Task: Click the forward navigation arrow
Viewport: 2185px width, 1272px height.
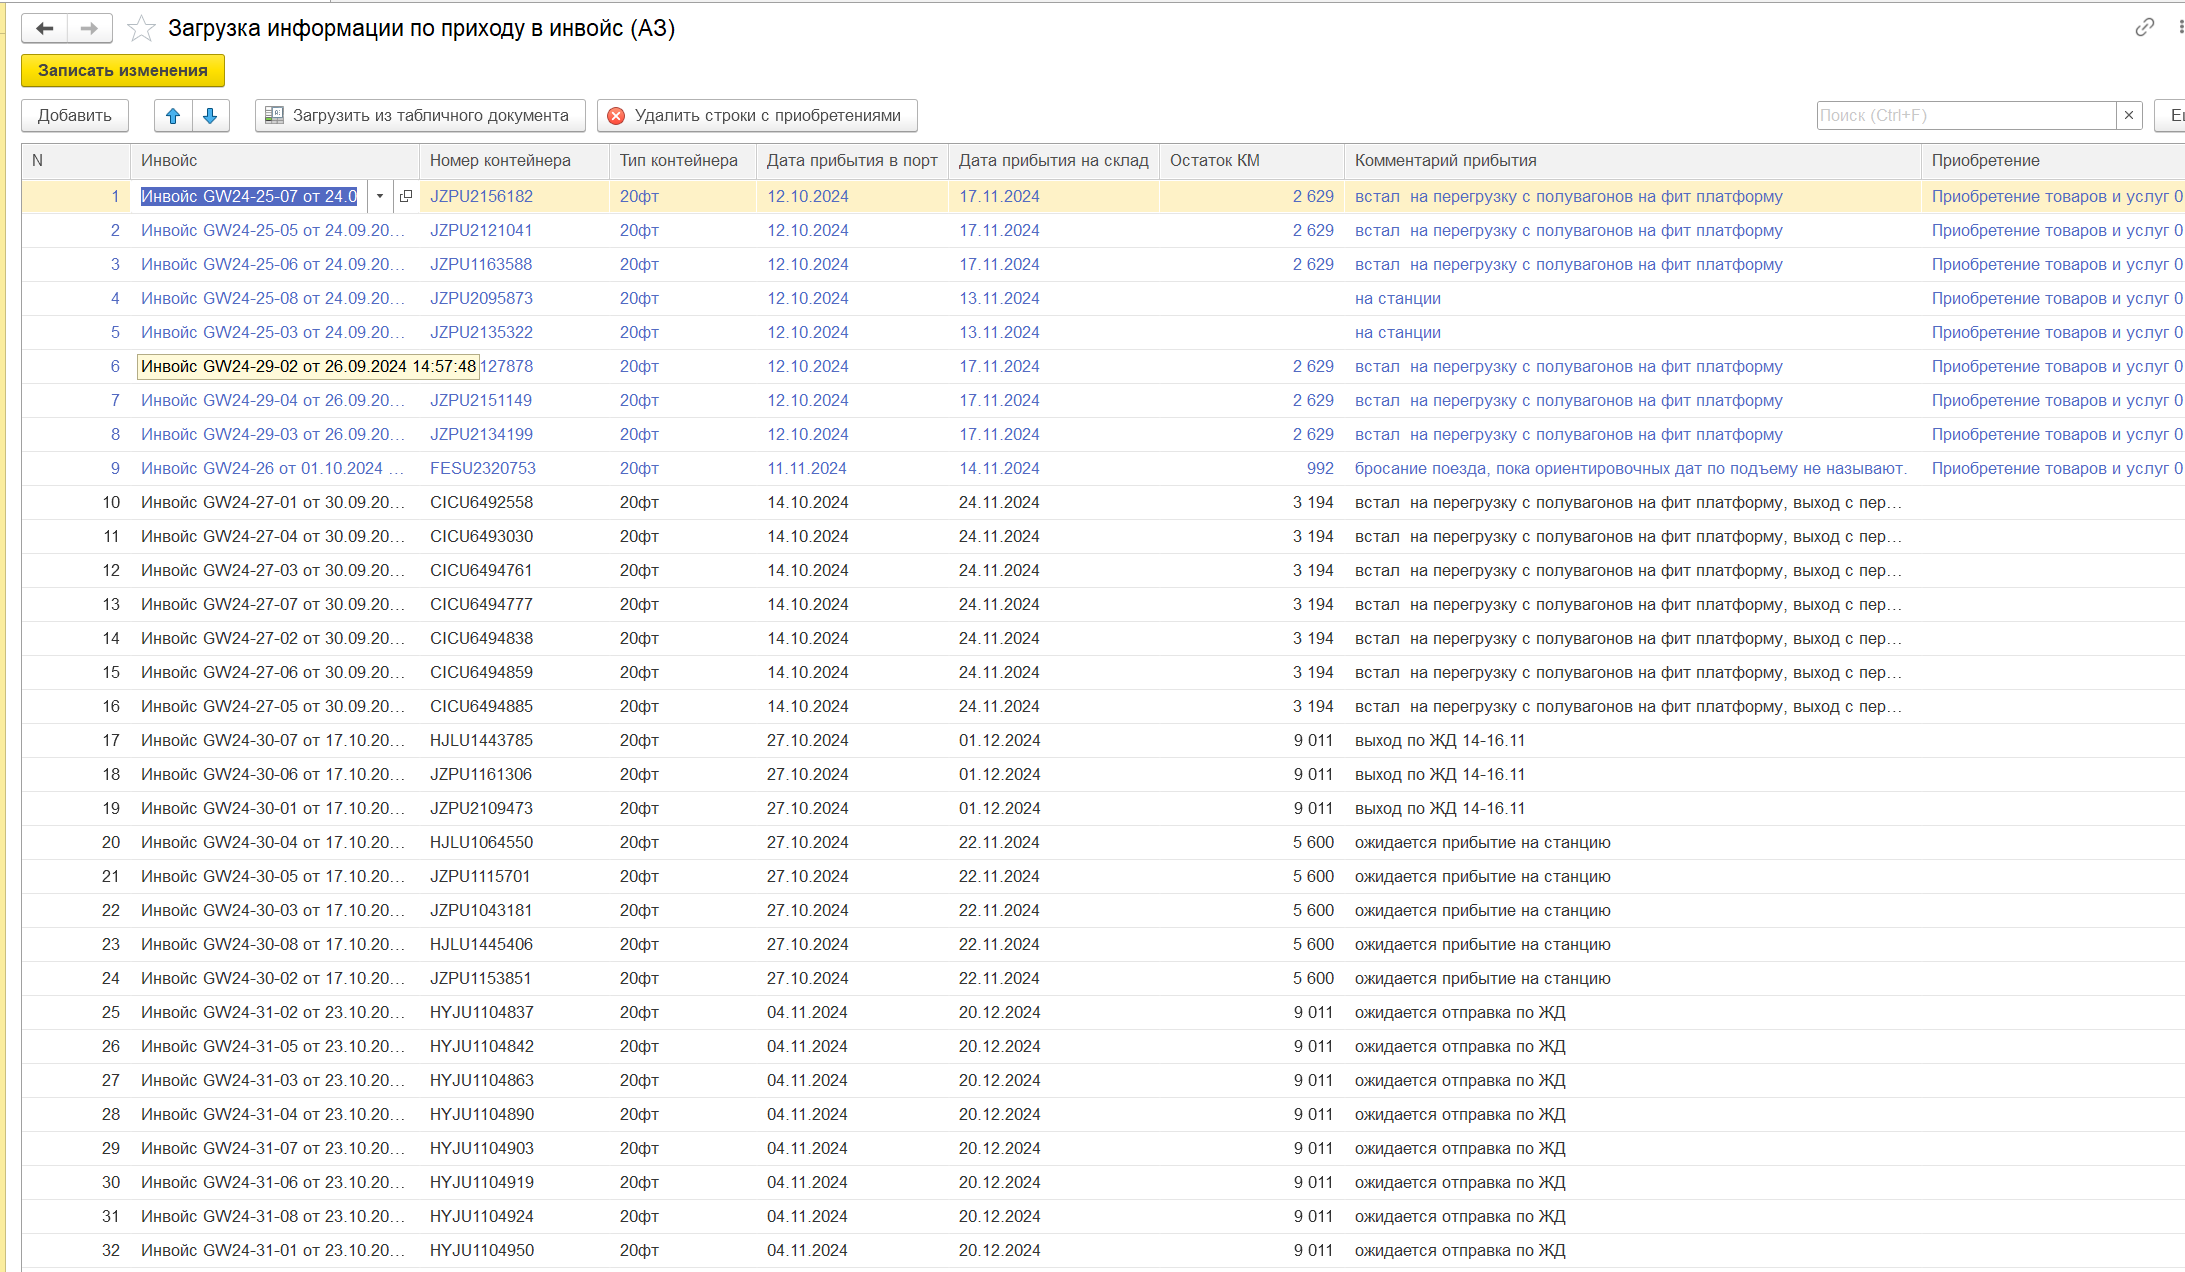Action: click(x=89, y=28)
